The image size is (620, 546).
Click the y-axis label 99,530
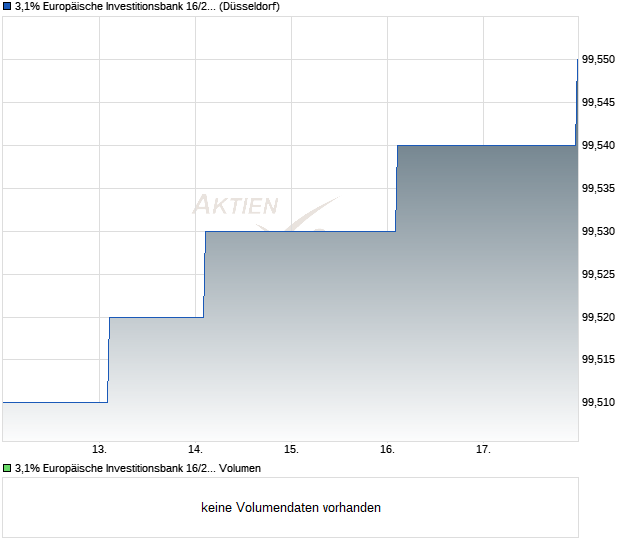pos(598,231)
